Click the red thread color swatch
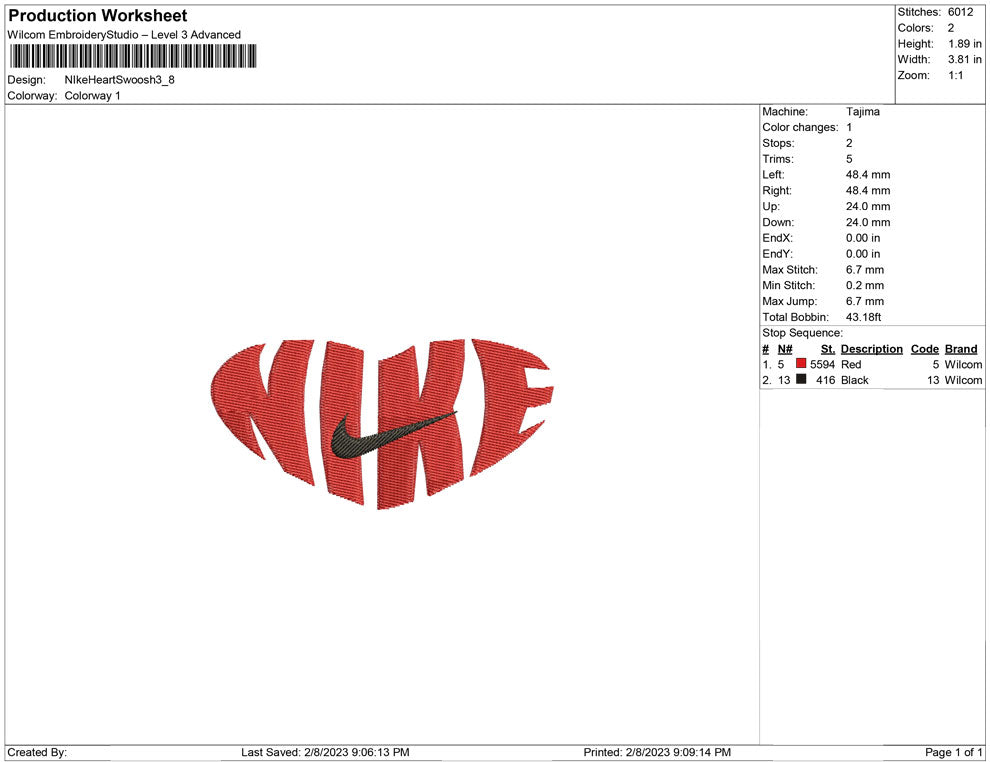 [801, 363]
